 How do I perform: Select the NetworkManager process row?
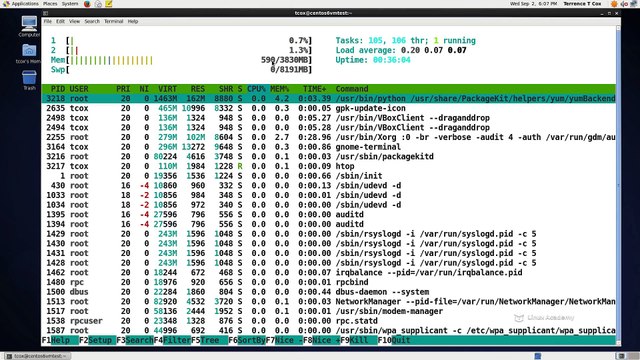(x=329, y=302)
